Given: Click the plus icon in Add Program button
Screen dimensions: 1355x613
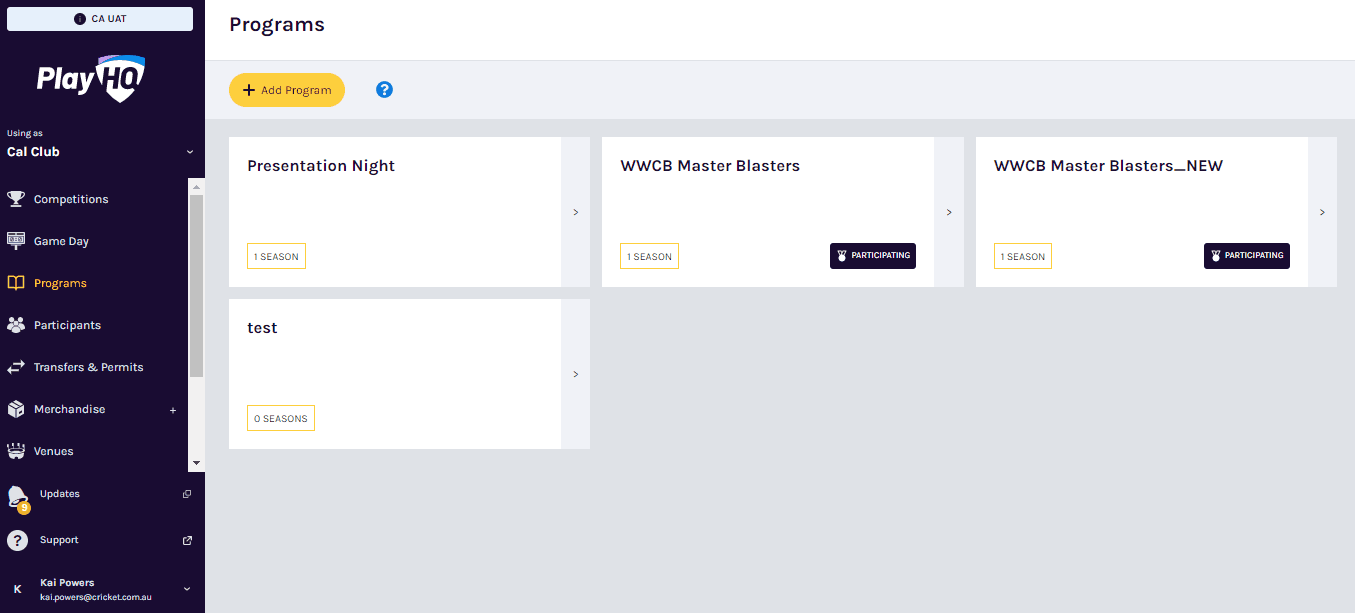Looking at the screenshot, I should coord(249,90).
